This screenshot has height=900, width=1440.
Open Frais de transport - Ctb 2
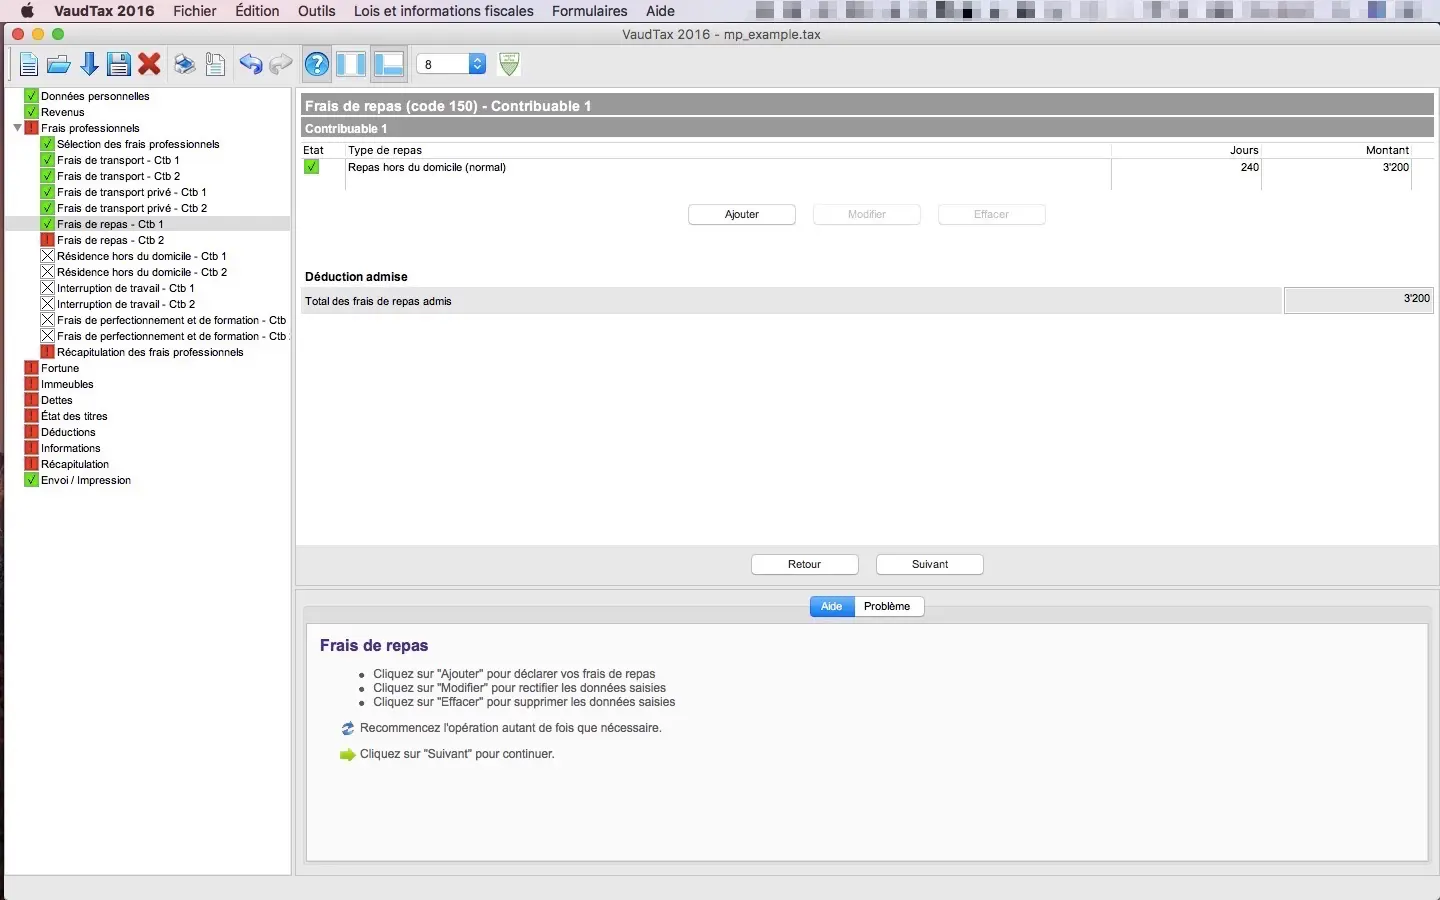click(x=118, y=176)
